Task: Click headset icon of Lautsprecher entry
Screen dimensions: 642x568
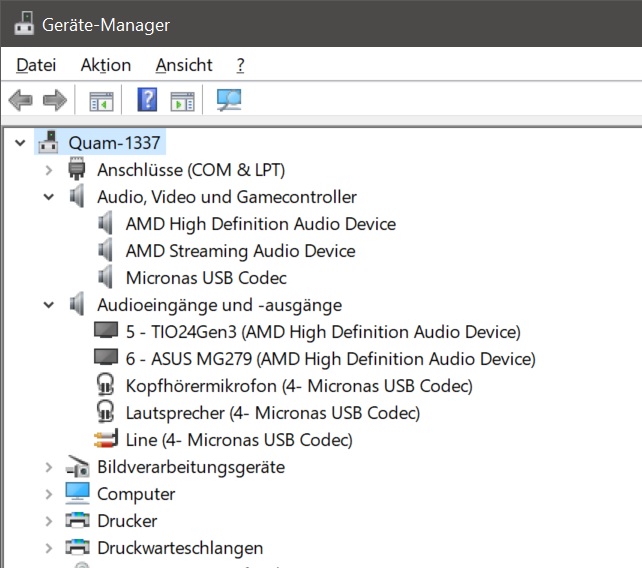Action: (x=105, y=411)
